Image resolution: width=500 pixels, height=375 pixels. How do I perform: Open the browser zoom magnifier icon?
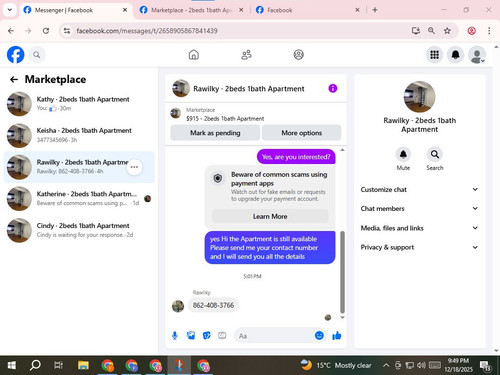point(431,31)
